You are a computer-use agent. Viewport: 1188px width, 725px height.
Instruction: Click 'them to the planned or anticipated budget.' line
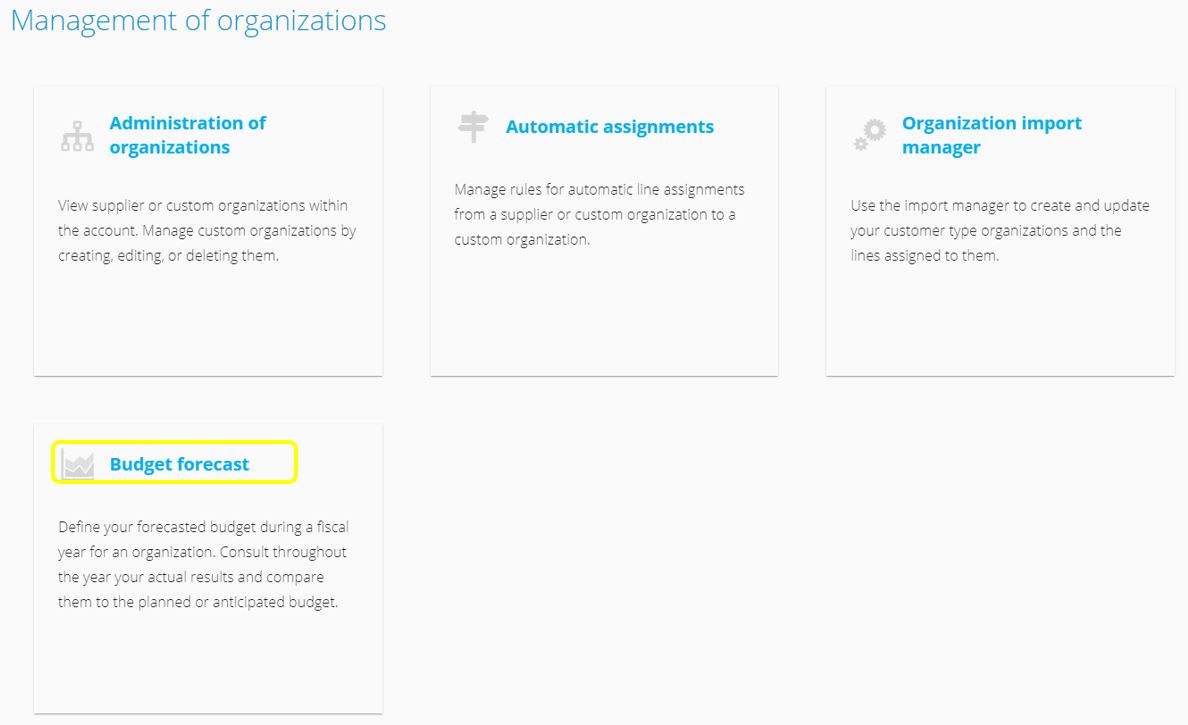click(x=198, y=602)
